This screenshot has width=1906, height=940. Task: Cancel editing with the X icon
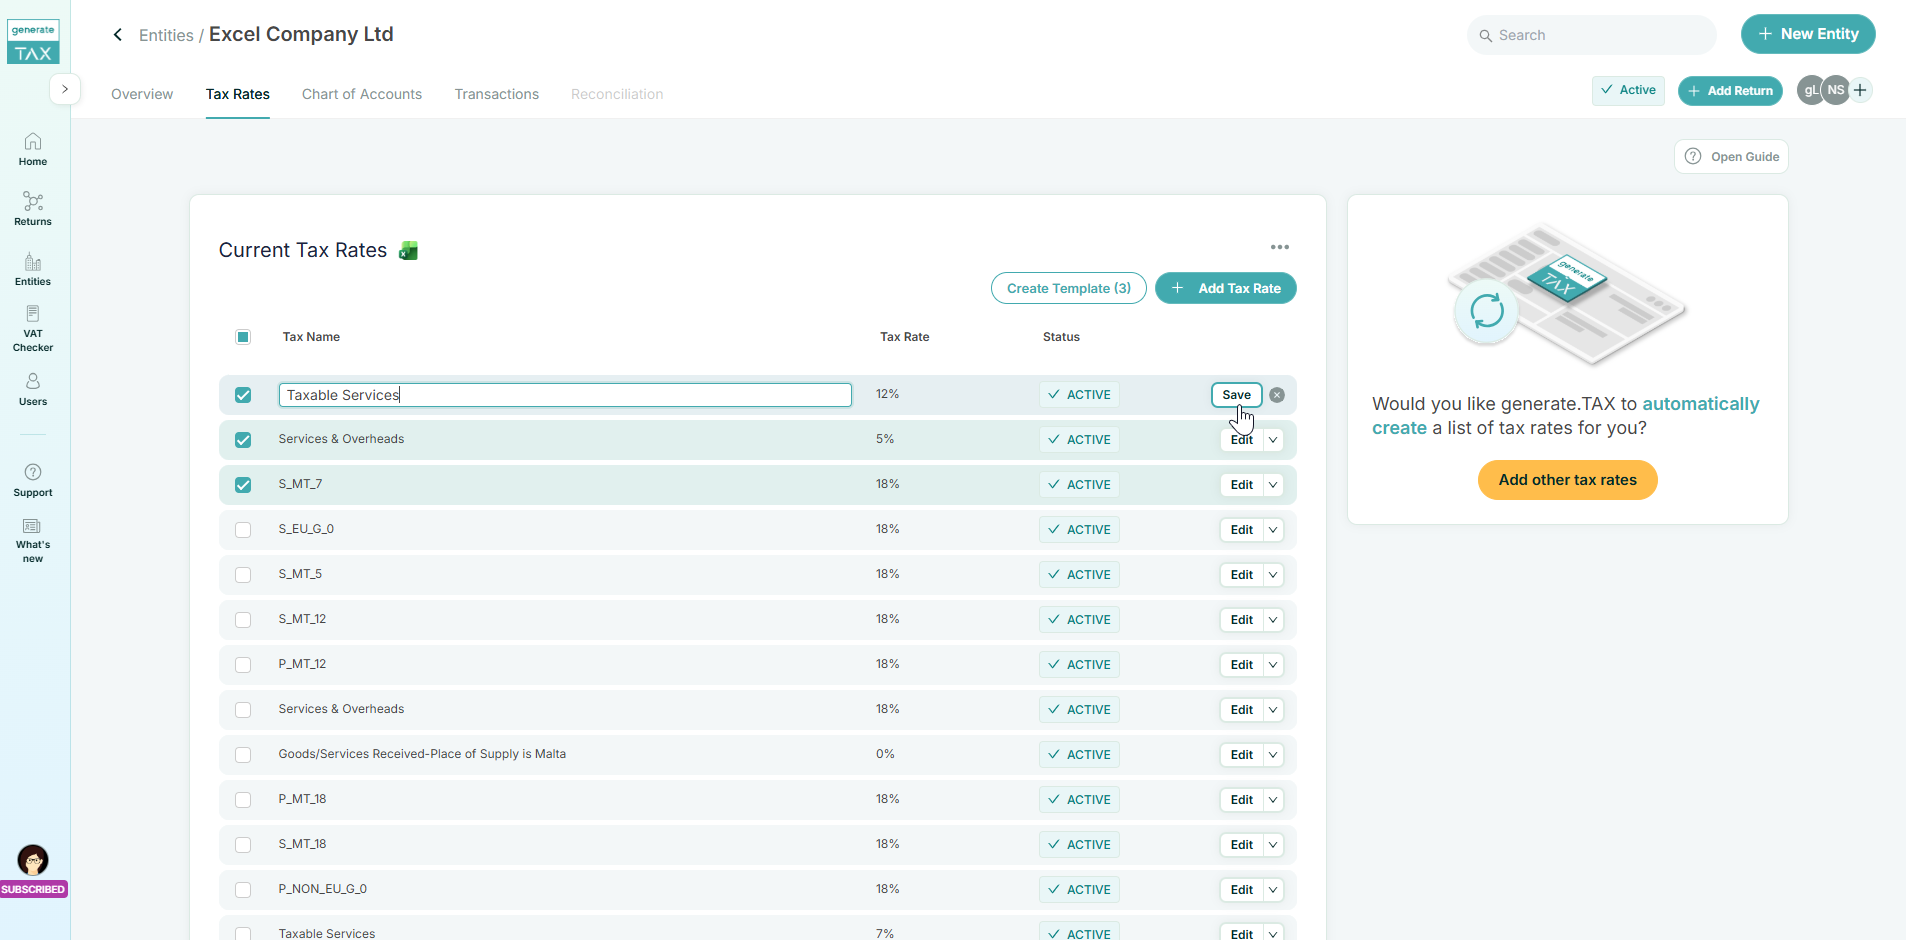pos(1277,395)
